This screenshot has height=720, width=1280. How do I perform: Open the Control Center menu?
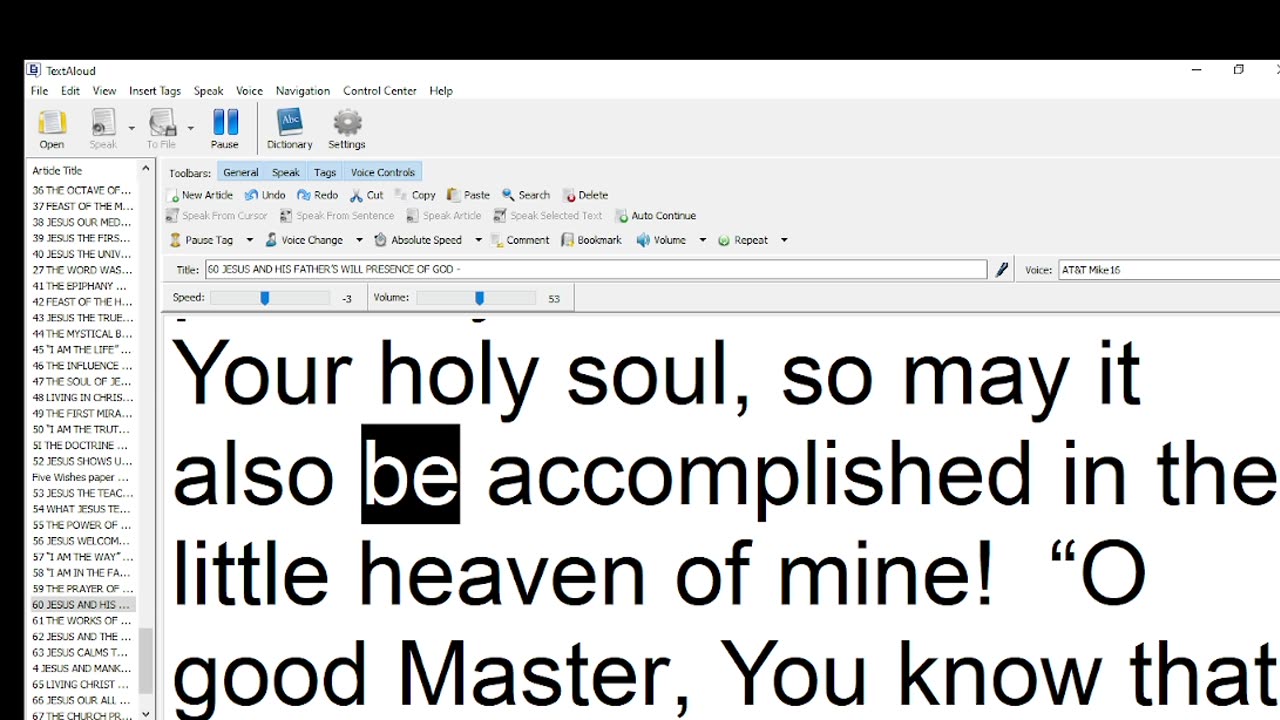click(x=380, y=91)
